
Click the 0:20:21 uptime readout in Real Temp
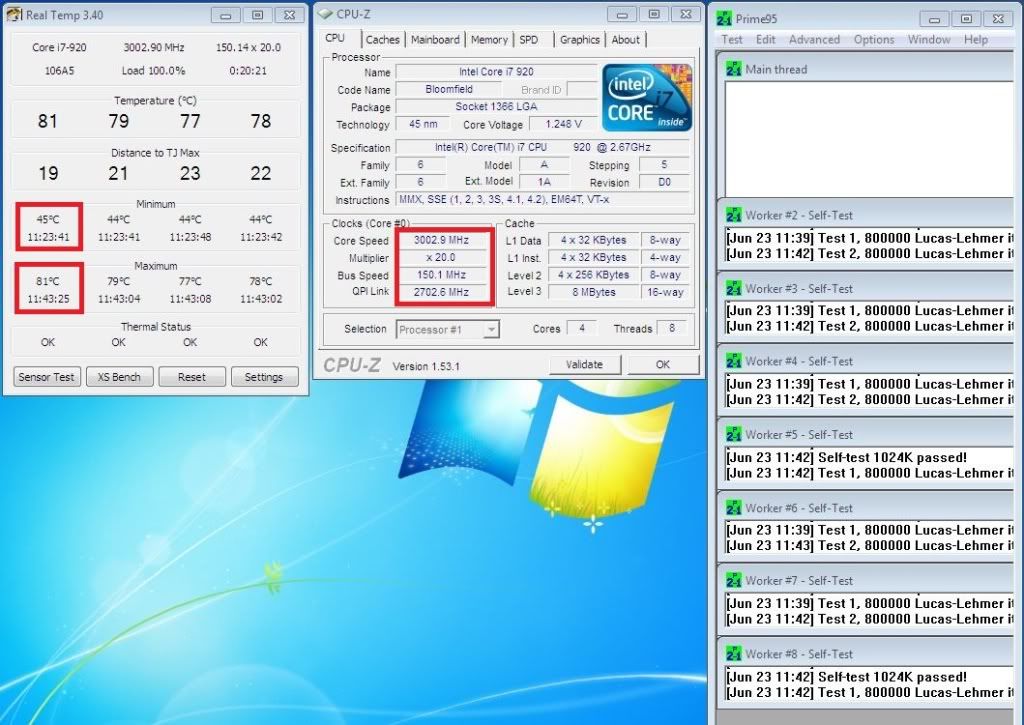point(248,71)
